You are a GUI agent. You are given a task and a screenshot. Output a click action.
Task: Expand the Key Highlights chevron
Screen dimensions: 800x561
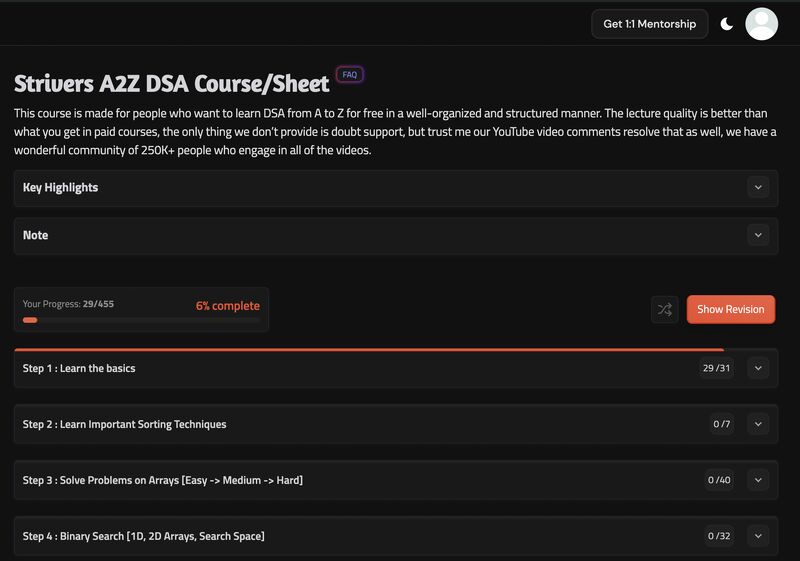[758, 187]
